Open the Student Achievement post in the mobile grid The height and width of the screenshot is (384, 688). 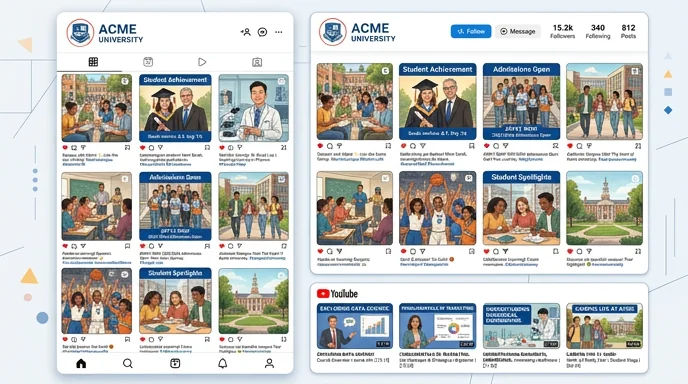click(x=175, y=108)
